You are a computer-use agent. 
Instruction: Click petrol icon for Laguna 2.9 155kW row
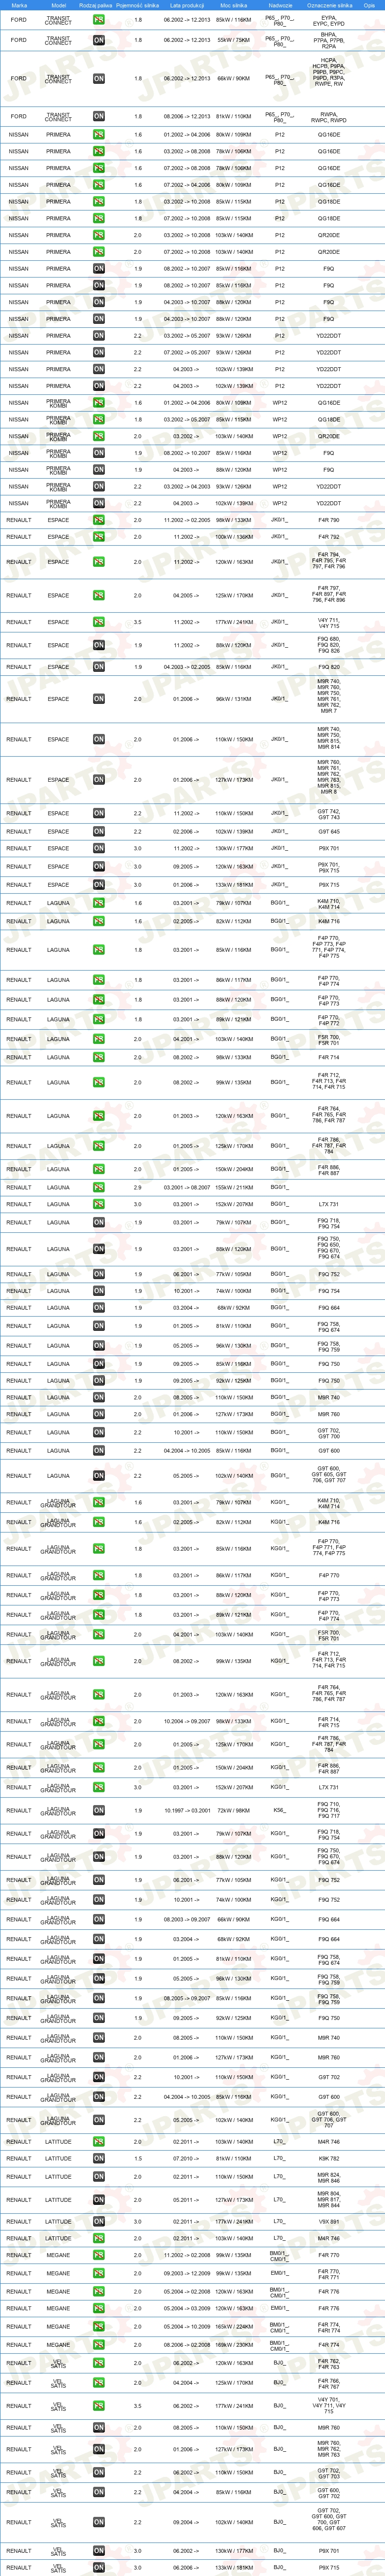click(x=98, y=1188)
